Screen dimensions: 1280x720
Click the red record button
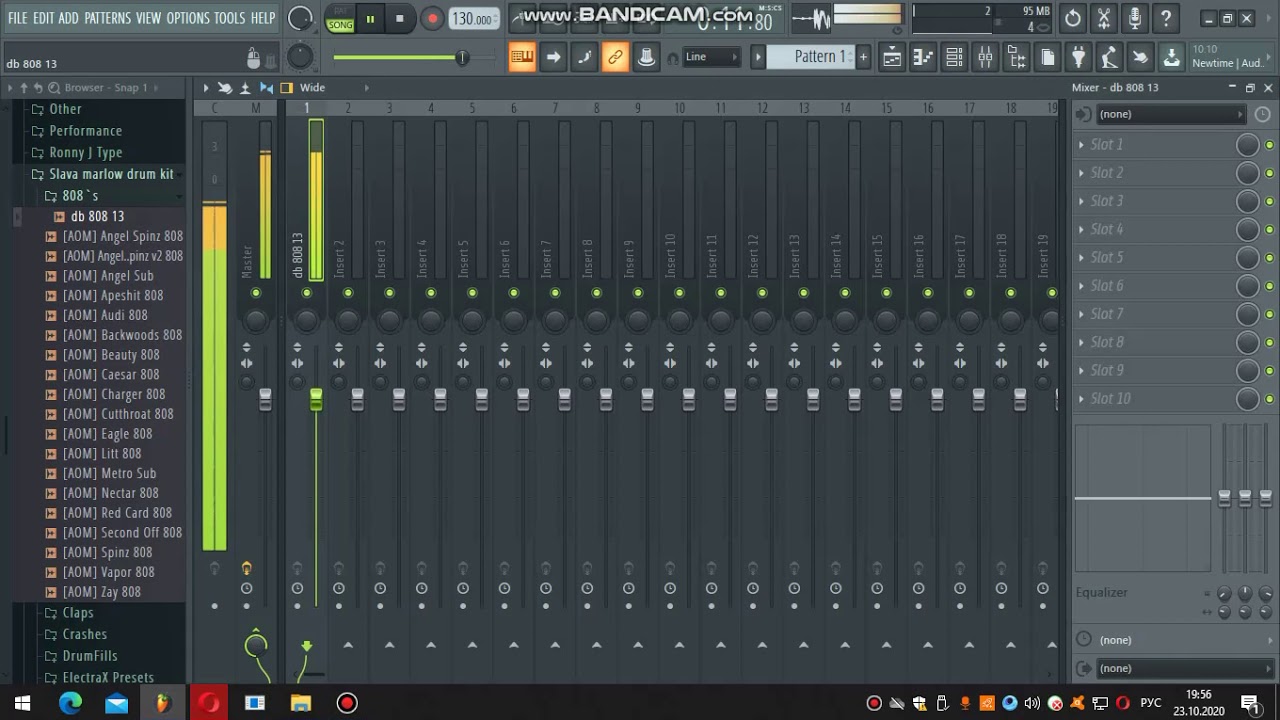click(432, 18)
